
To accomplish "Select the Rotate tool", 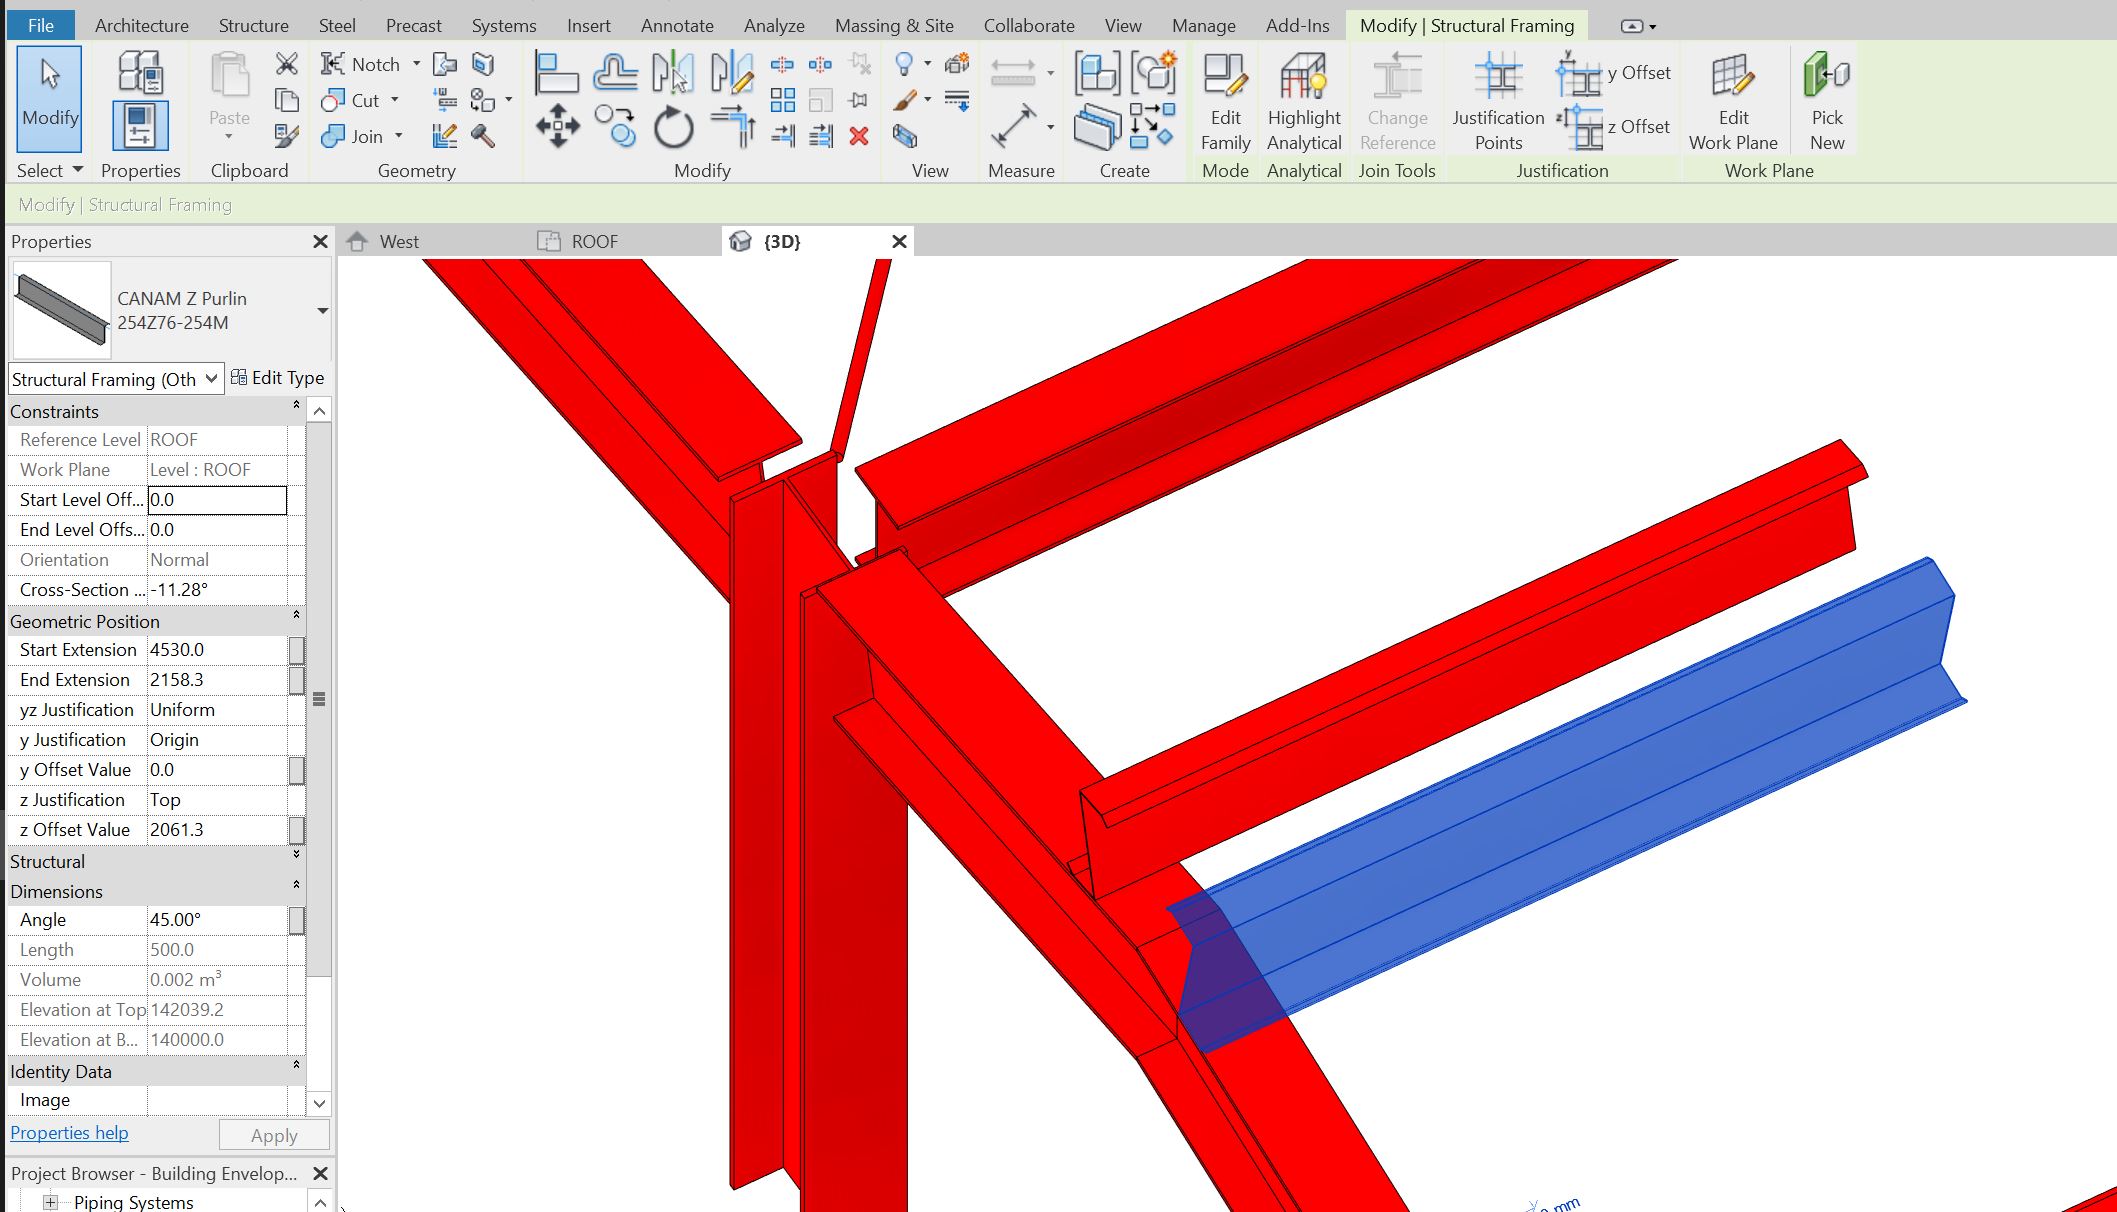I will tap(673, 127).
